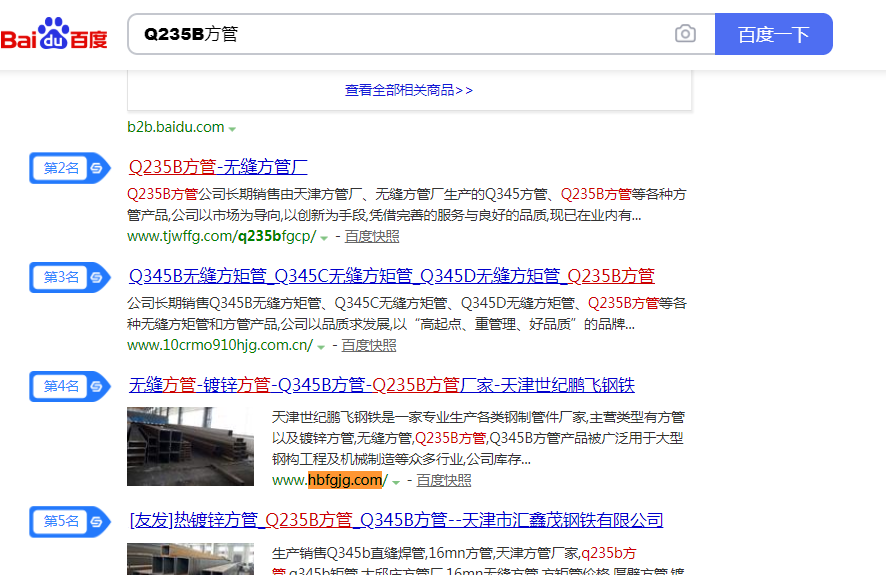Click the 第2名 rank badge
The image size is (886, 575).
pyautogui.click(x=70, y=168)
